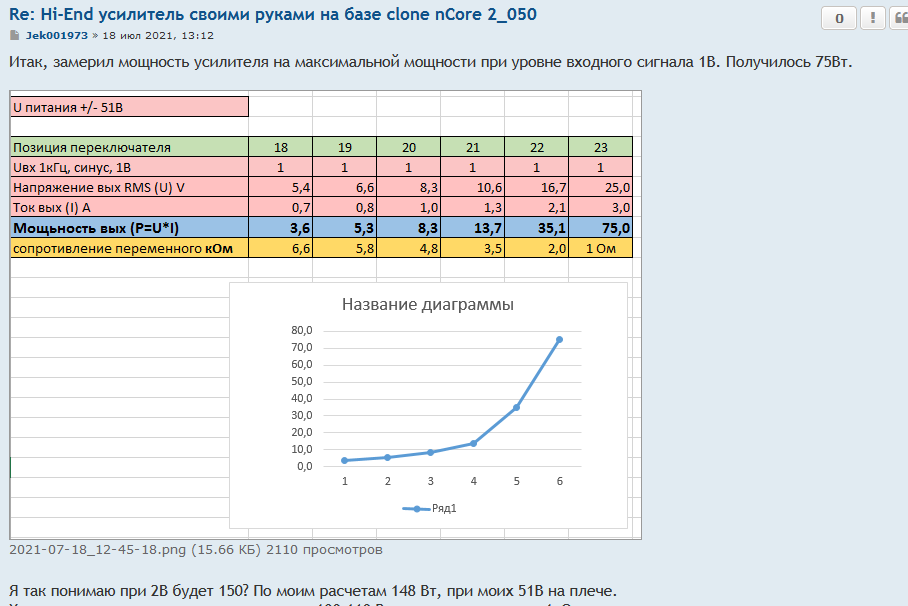Click the 75,0 output power cell

pos(600,227)
